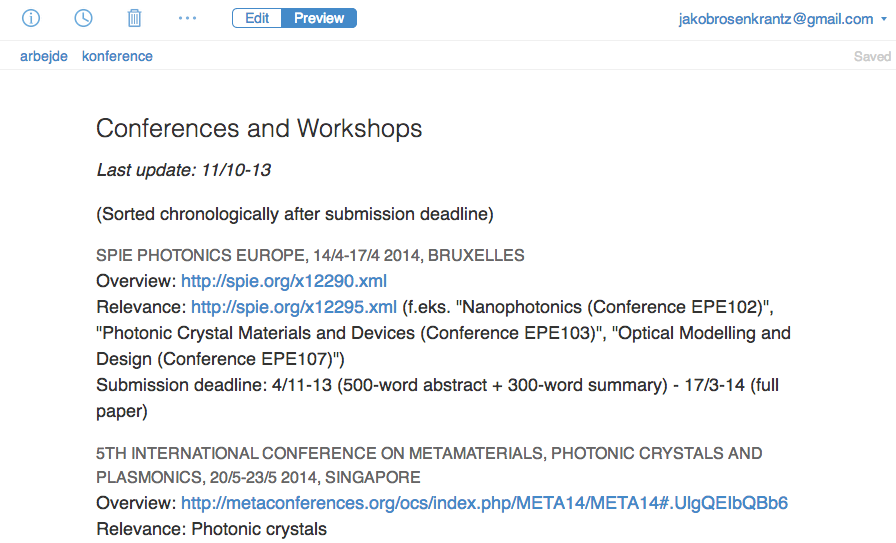The image size is (896, 543).
Task: Open the spie.org/x12290.xml overview link
Action: coord(284,281)
